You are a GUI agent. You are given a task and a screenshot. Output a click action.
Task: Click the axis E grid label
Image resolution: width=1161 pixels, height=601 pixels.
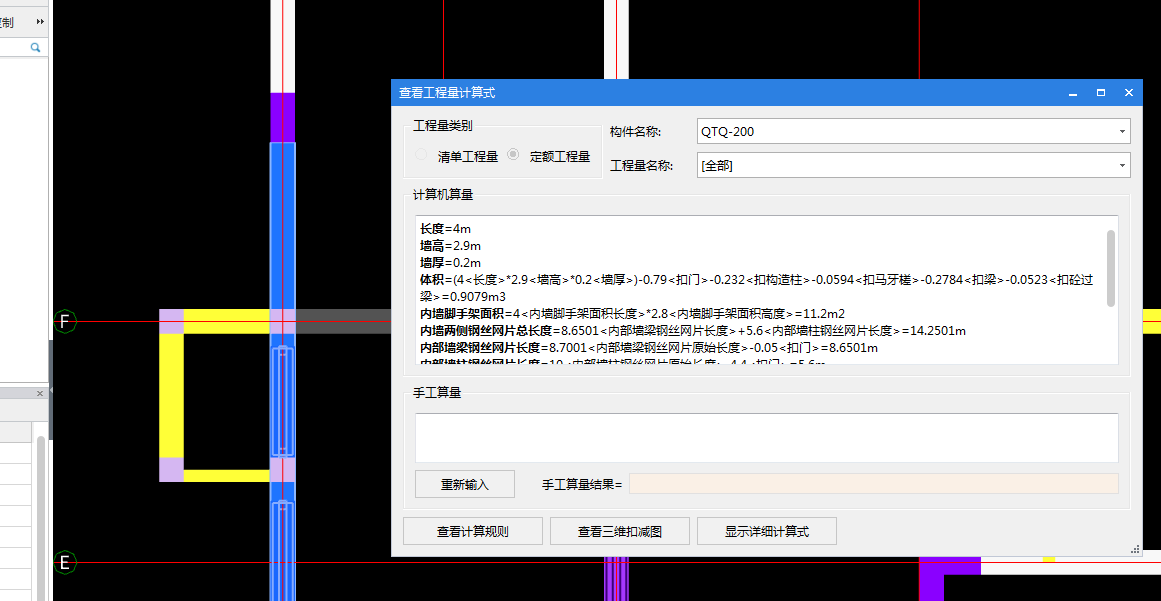coord(65,563)
